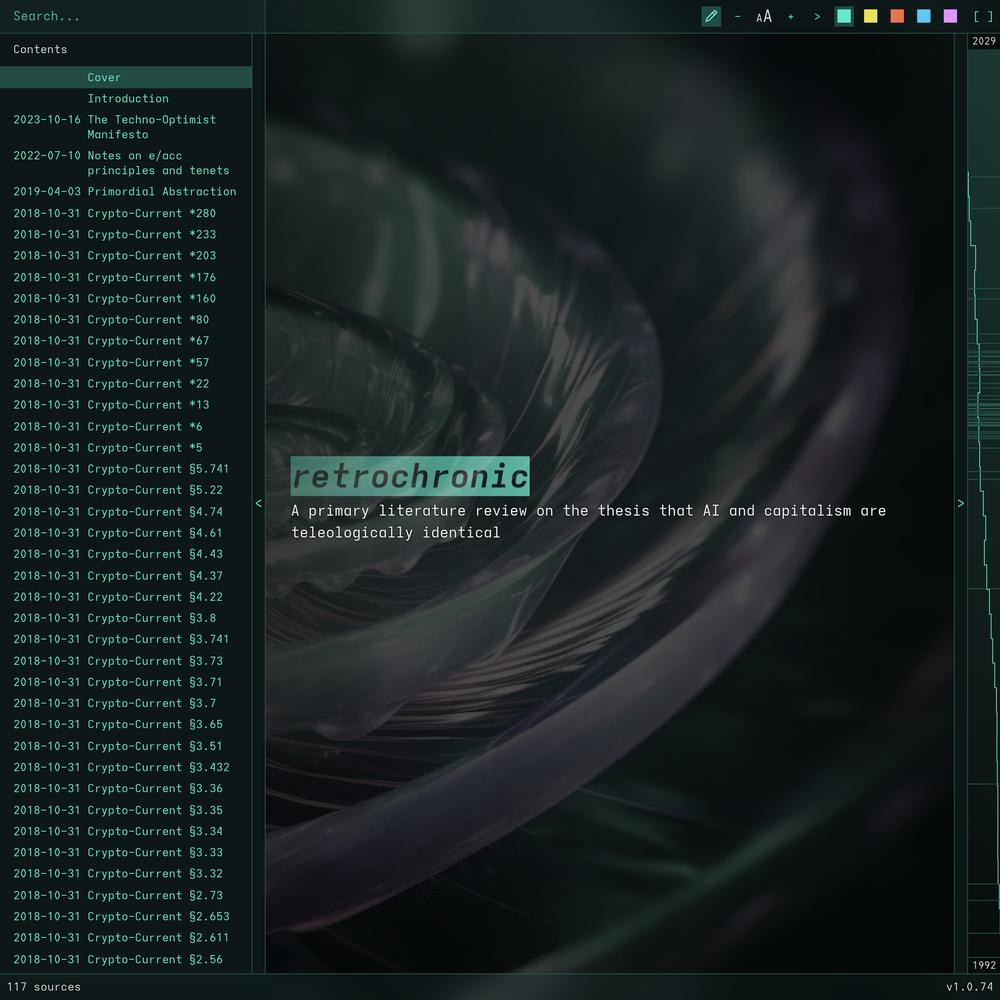Open Crypto-Current §5.22
The width and height of the screenshot is (1000, 1000).
click(126, 490)
